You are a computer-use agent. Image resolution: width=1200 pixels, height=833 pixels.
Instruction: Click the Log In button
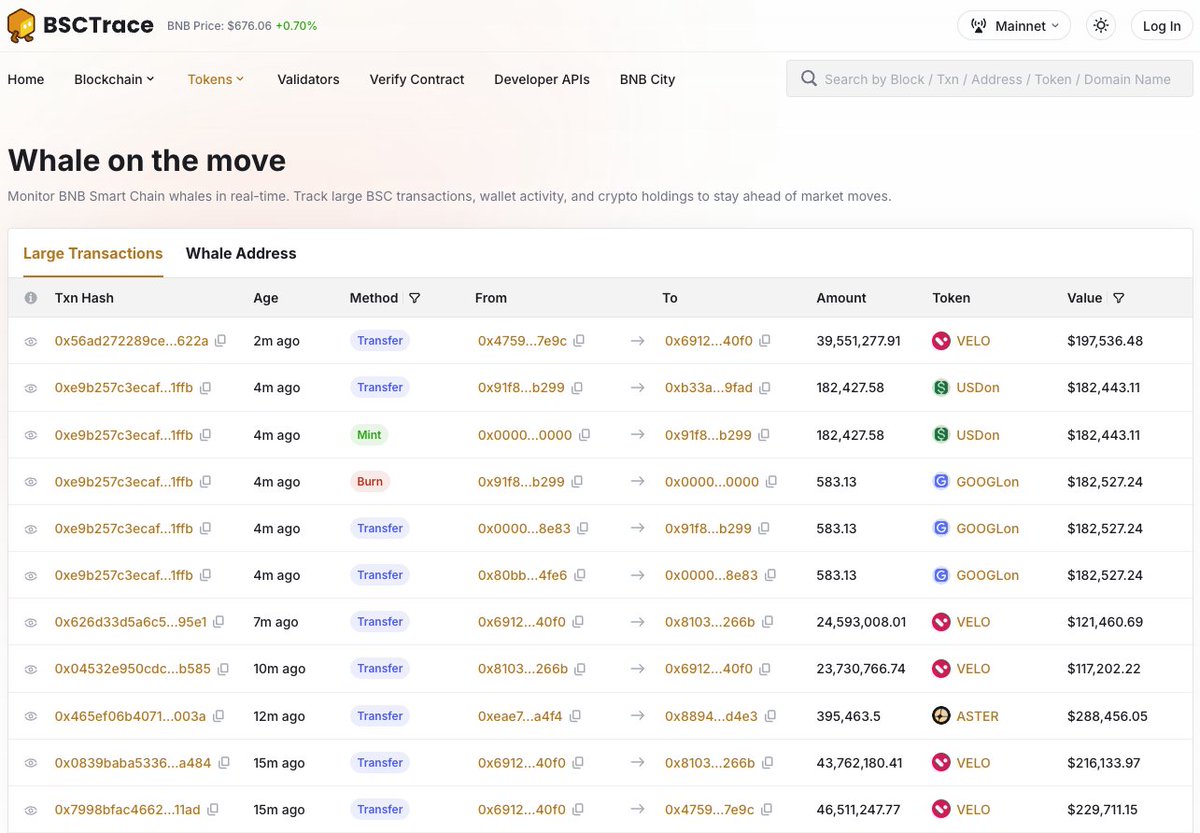[1162, 26]
